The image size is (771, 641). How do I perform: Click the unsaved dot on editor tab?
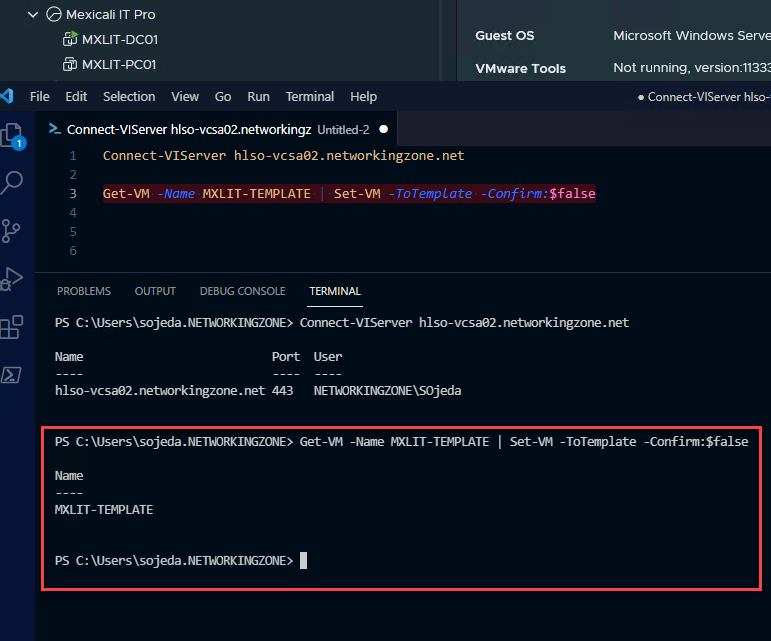click(x=383, y=130)
